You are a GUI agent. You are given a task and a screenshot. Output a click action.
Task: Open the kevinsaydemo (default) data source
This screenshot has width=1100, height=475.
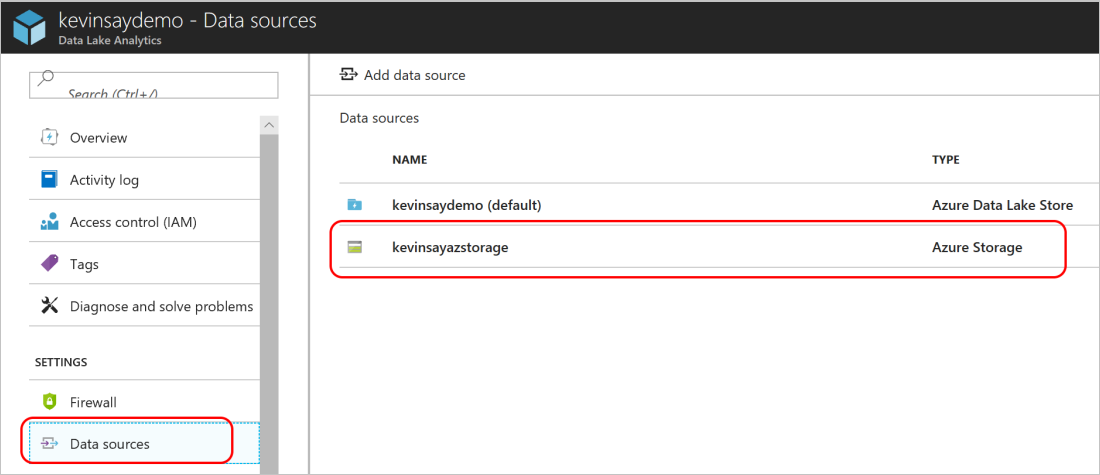coord(466,205)
